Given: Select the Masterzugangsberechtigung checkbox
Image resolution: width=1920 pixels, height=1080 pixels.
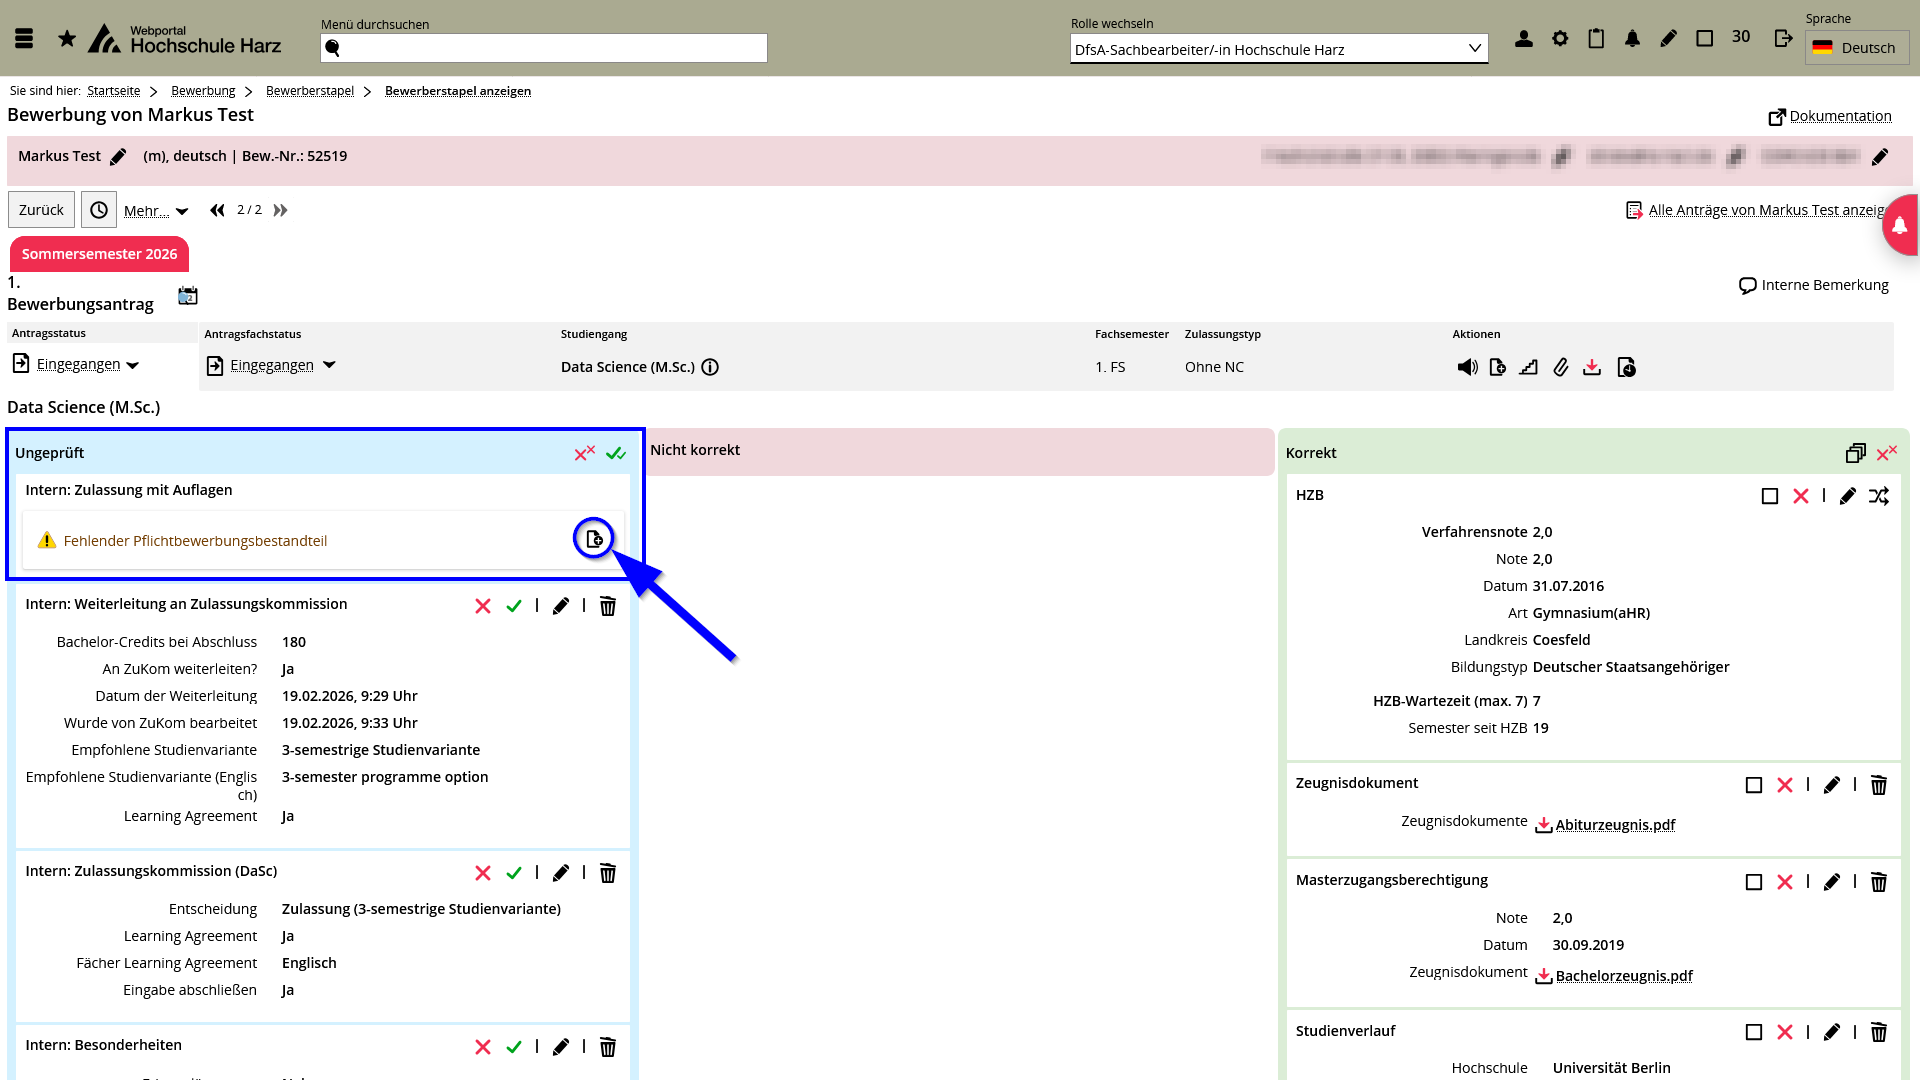Looking at the screenshot, I should (x=1753, y=882).
